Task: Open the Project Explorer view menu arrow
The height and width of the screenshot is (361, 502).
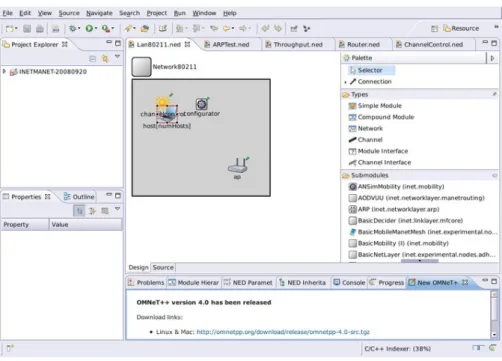Action: pyautogui.click(x=117, y=57)
